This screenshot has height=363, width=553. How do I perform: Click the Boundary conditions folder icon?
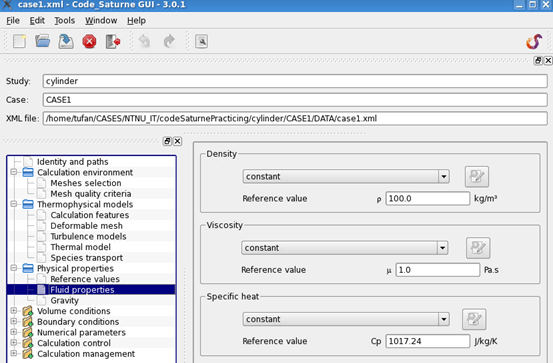(28, 322)
